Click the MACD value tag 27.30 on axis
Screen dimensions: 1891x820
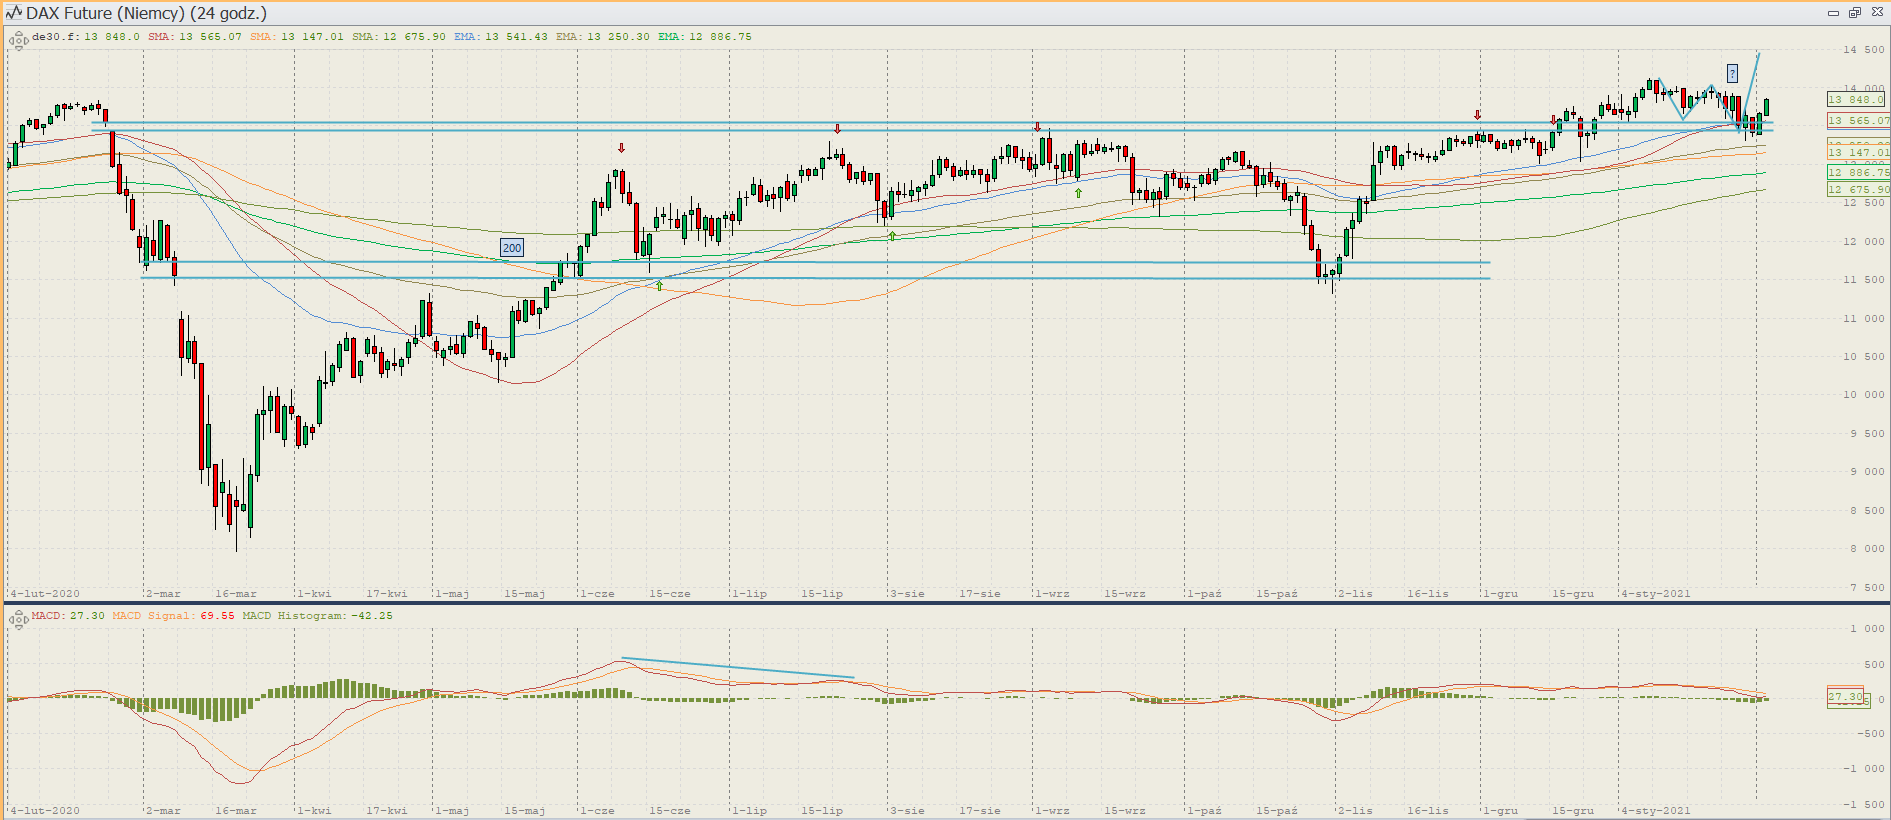click(1846, 697)
